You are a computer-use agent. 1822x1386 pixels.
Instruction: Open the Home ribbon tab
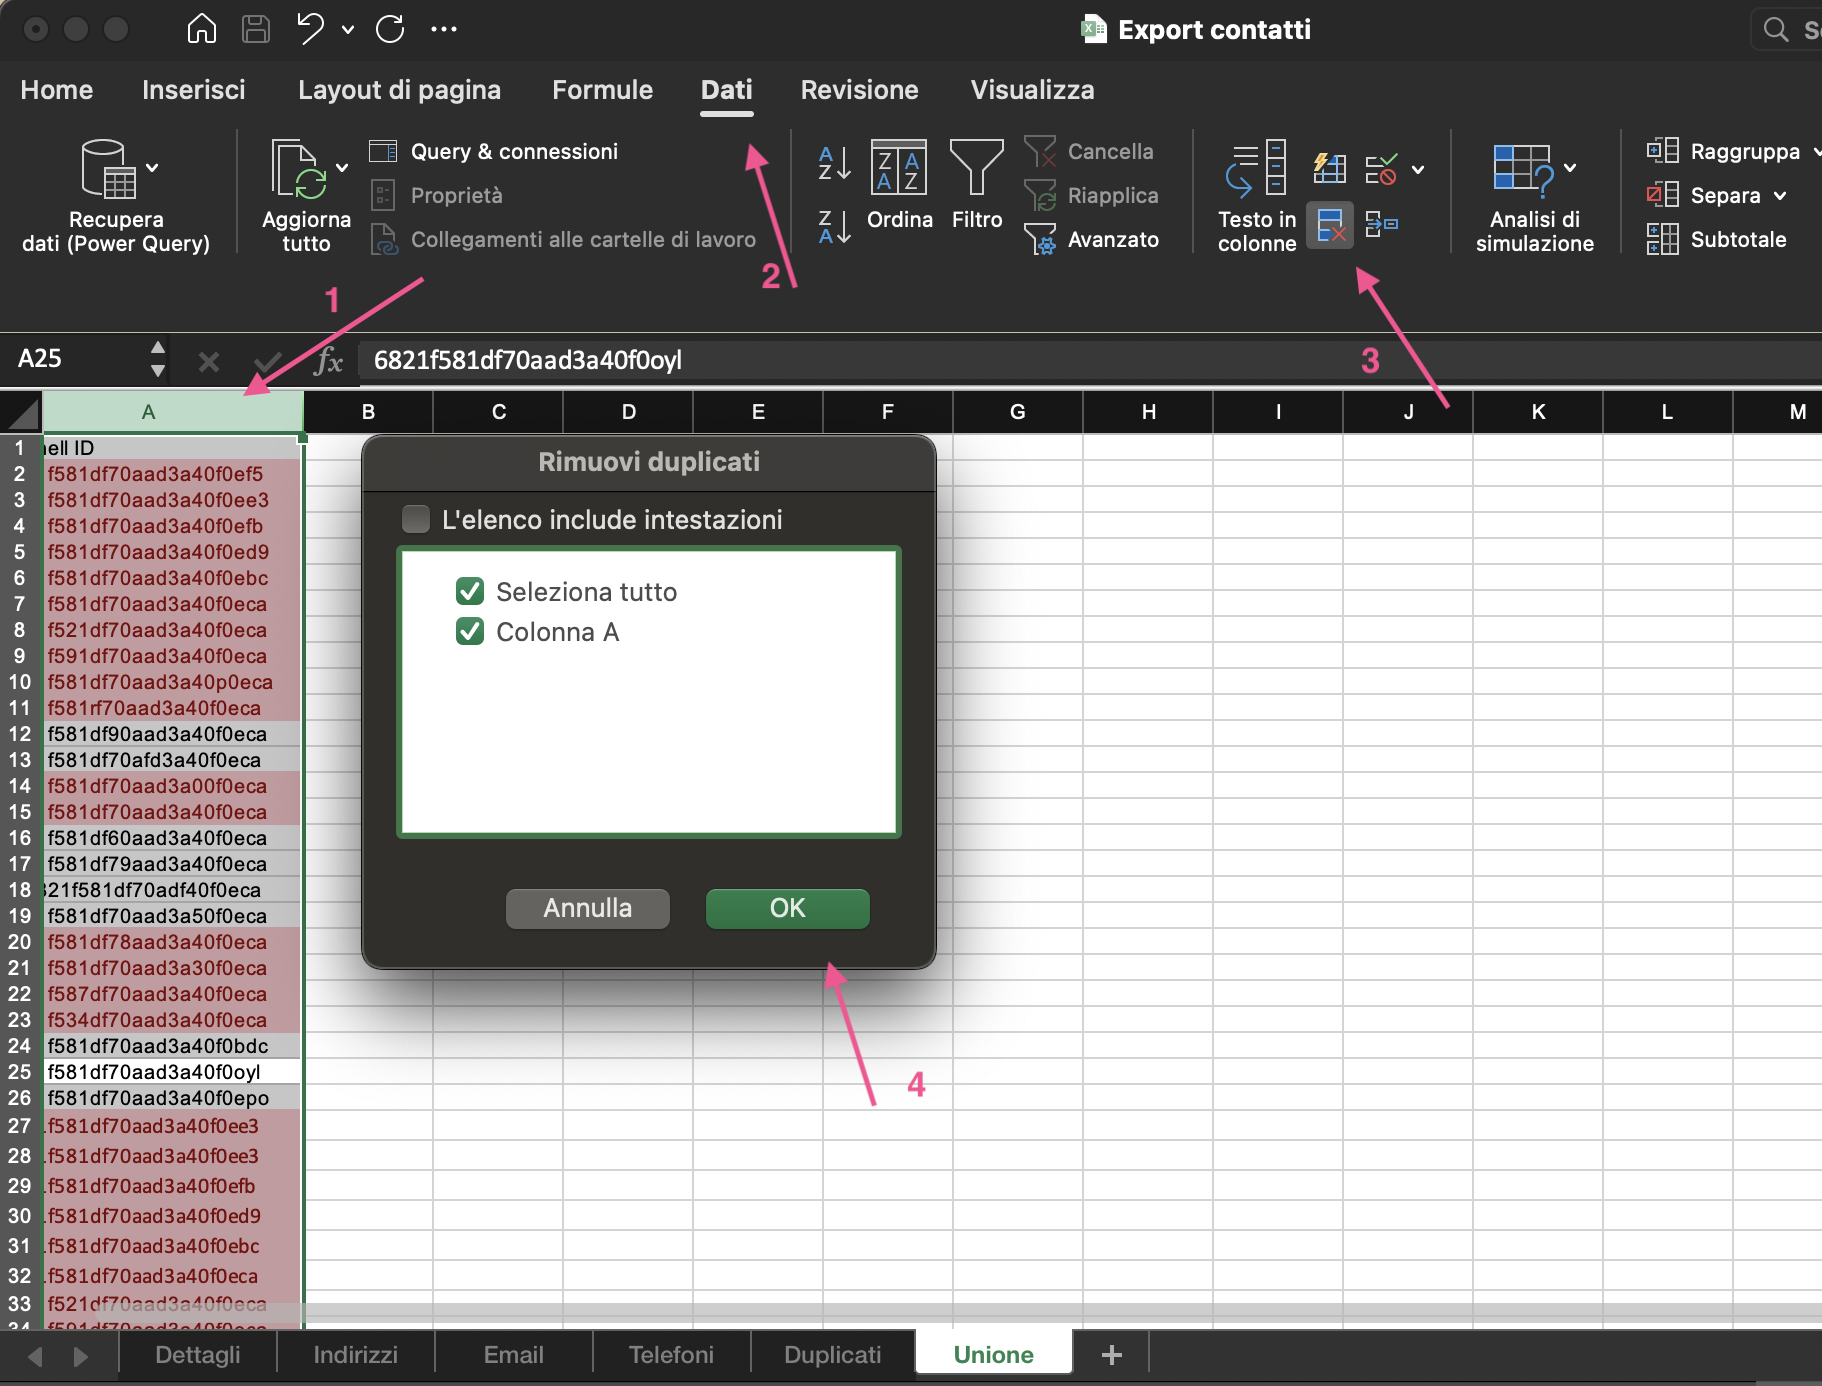pyautogui.click(x=57, y=90)
